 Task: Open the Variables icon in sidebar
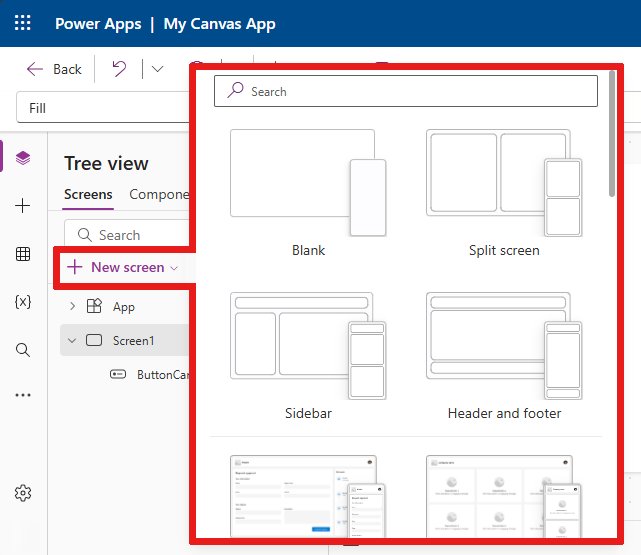click(23, 301)
